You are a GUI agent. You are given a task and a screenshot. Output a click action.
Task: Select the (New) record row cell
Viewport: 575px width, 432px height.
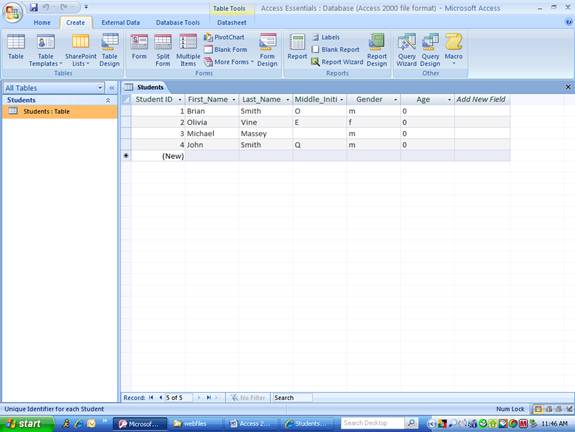(x=158, y=156)
